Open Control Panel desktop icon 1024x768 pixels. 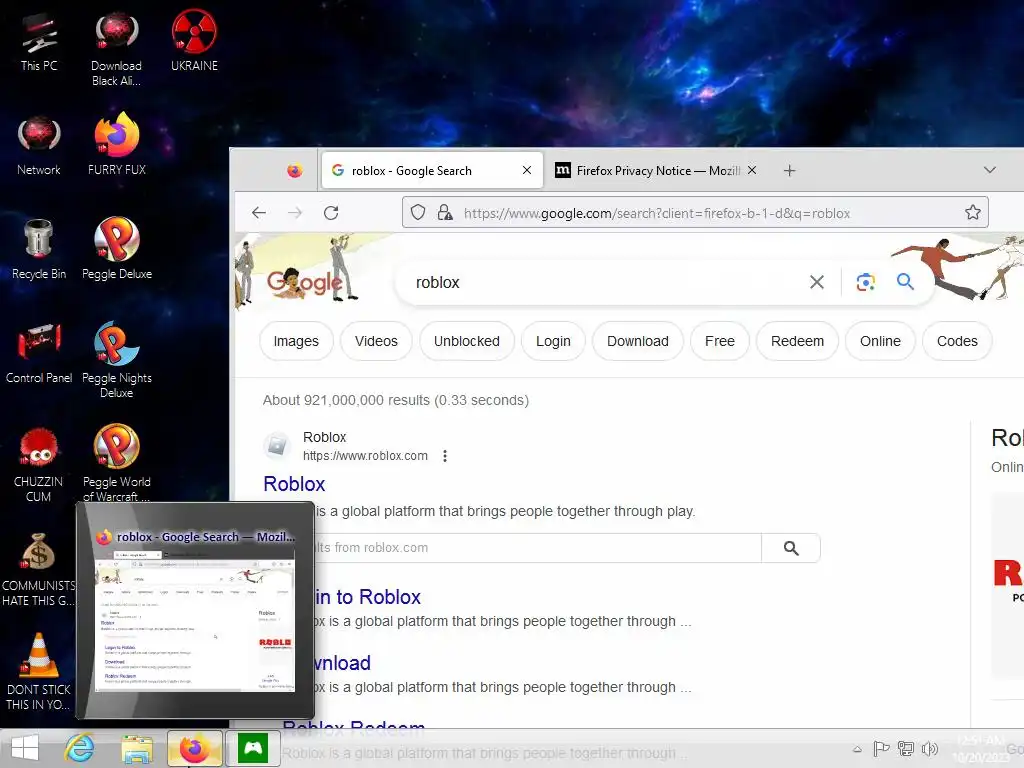(x=39, y=353)
